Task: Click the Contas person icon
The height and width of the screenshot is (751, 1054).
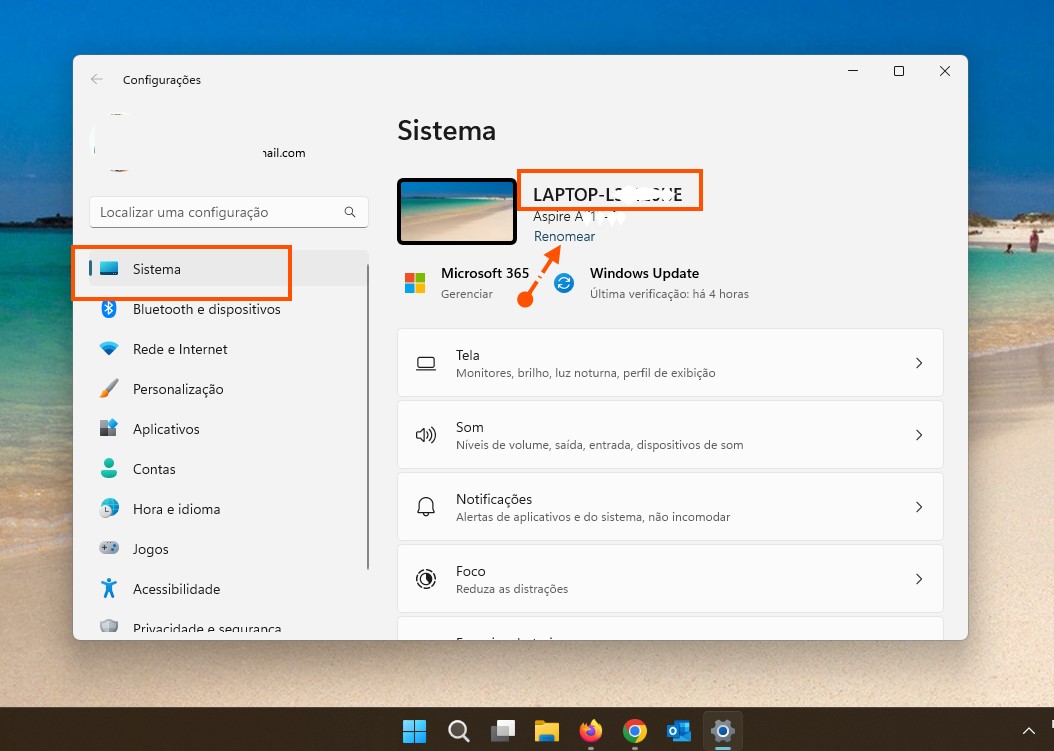Action: 109,468
